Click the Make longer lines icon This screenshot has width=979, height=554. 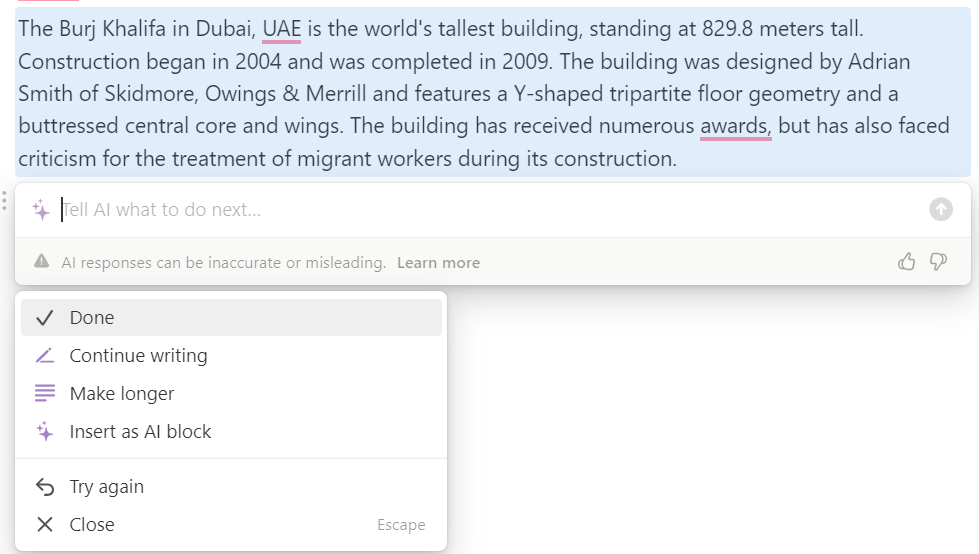(x=44, y=393)
